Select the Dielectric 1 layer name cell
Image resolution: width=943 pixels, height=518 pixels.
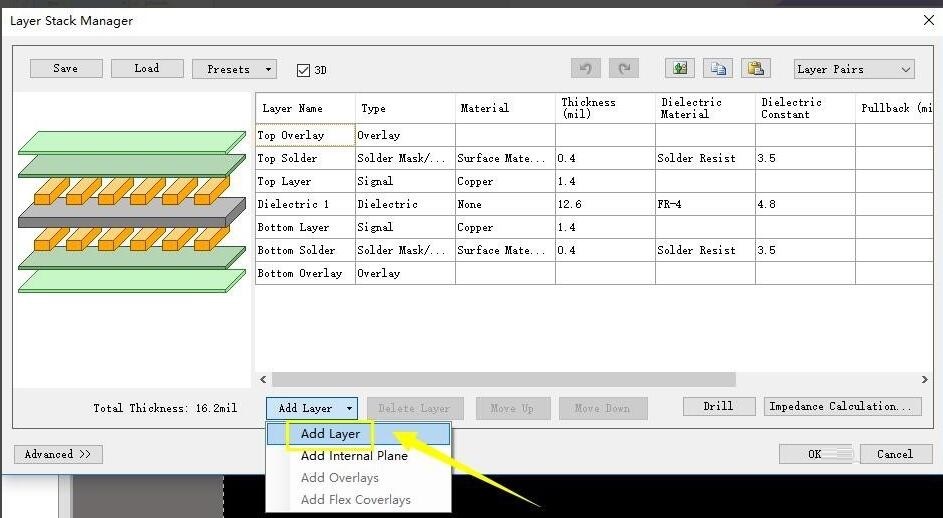point(306,204)
